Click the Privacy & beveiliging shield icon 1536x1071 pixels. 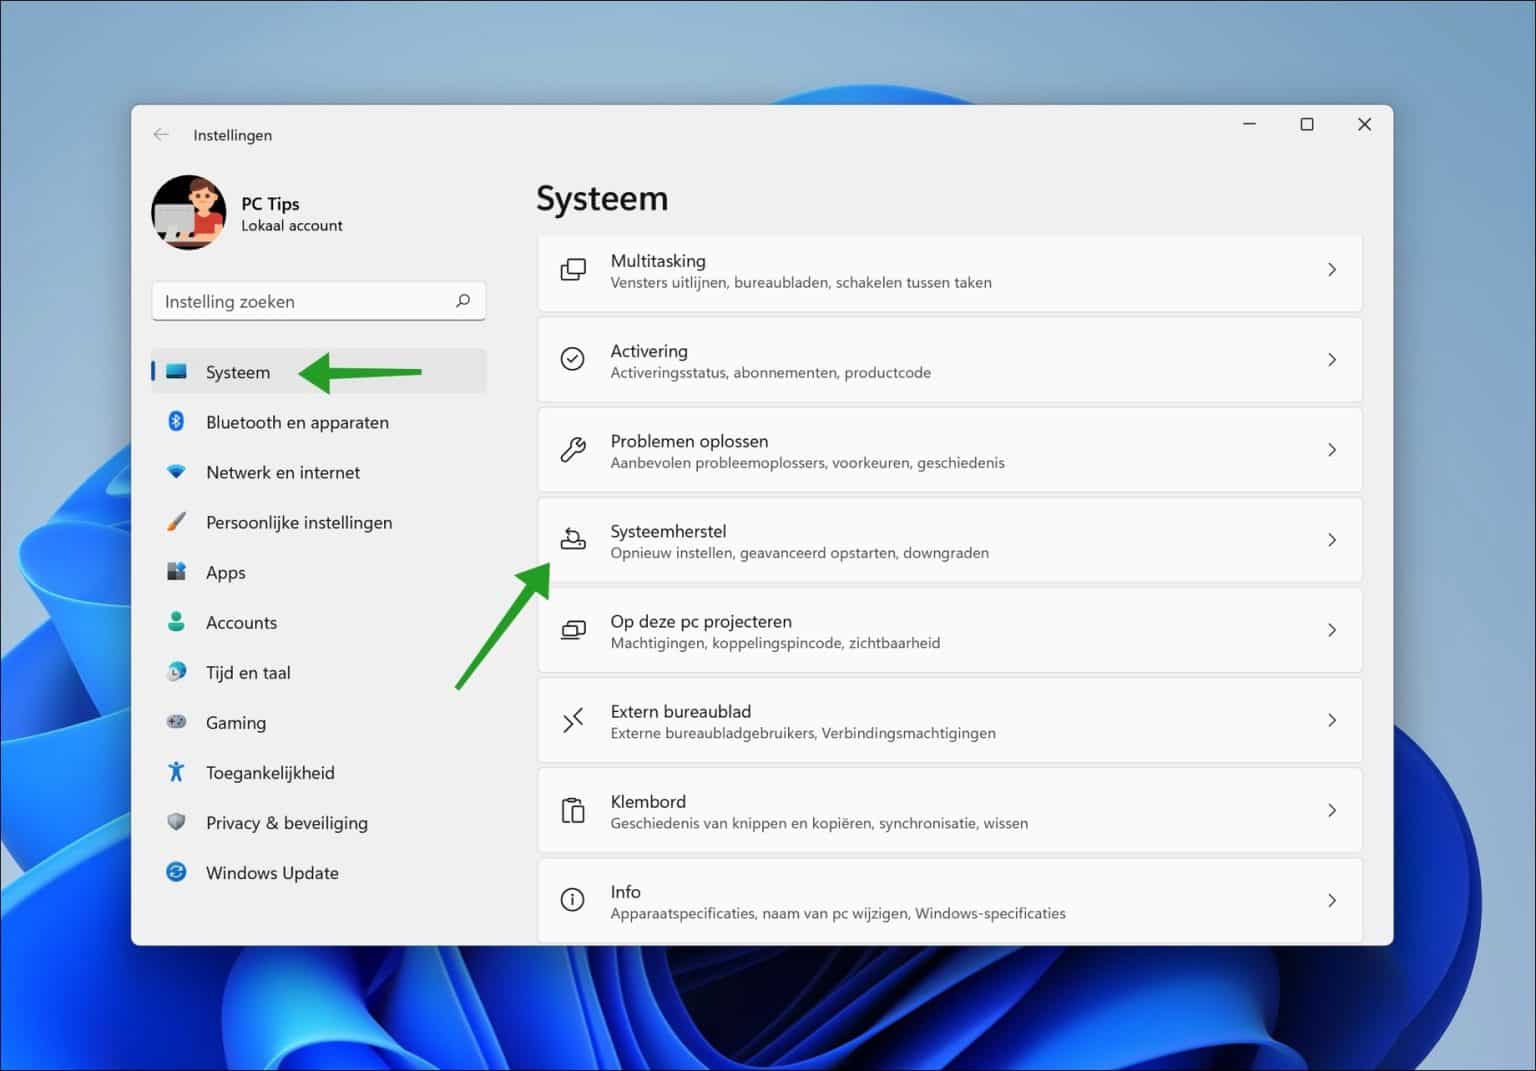click(x=176, y=822)
